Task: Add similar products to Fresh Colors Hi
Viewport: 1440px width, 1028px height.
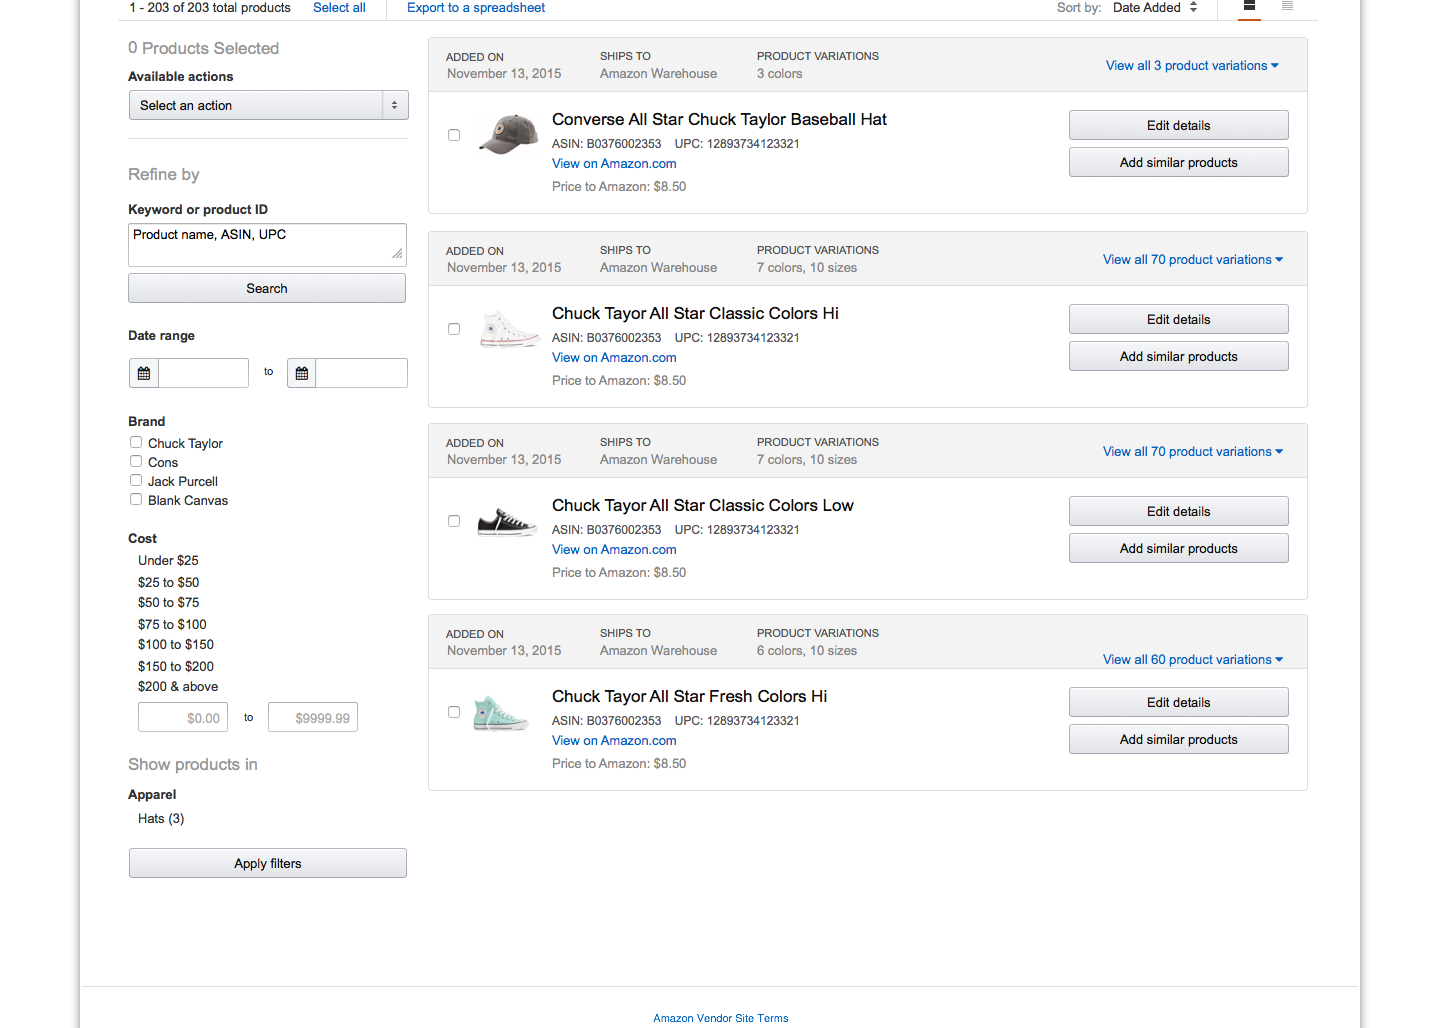Action: 1179,739
